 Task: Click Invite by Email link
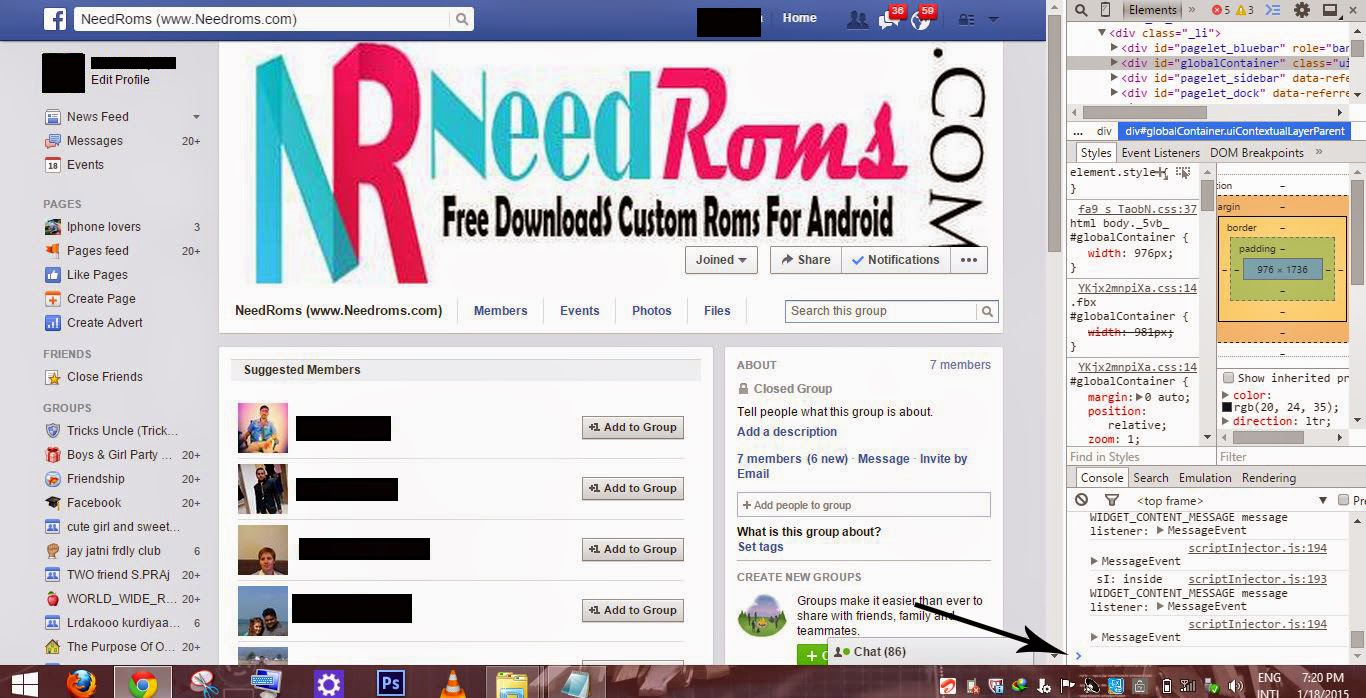852,466
